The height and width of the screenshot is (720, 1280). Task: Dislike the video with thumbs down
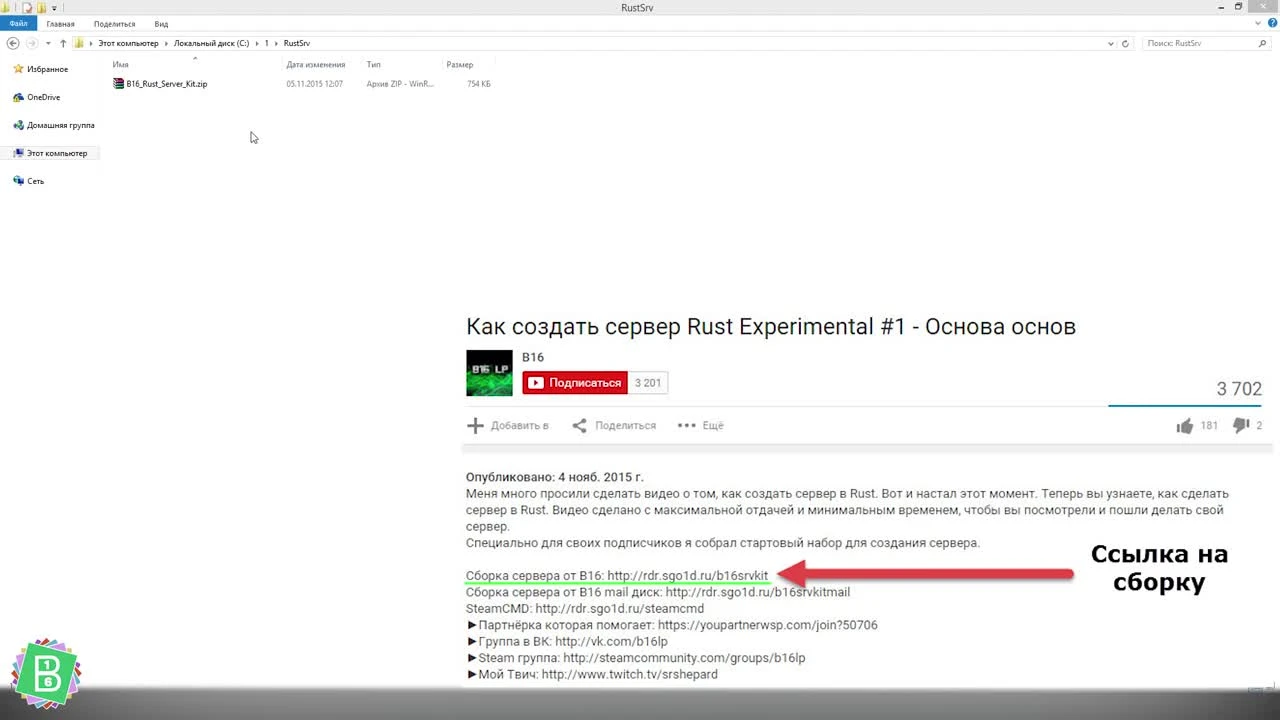1243,425
